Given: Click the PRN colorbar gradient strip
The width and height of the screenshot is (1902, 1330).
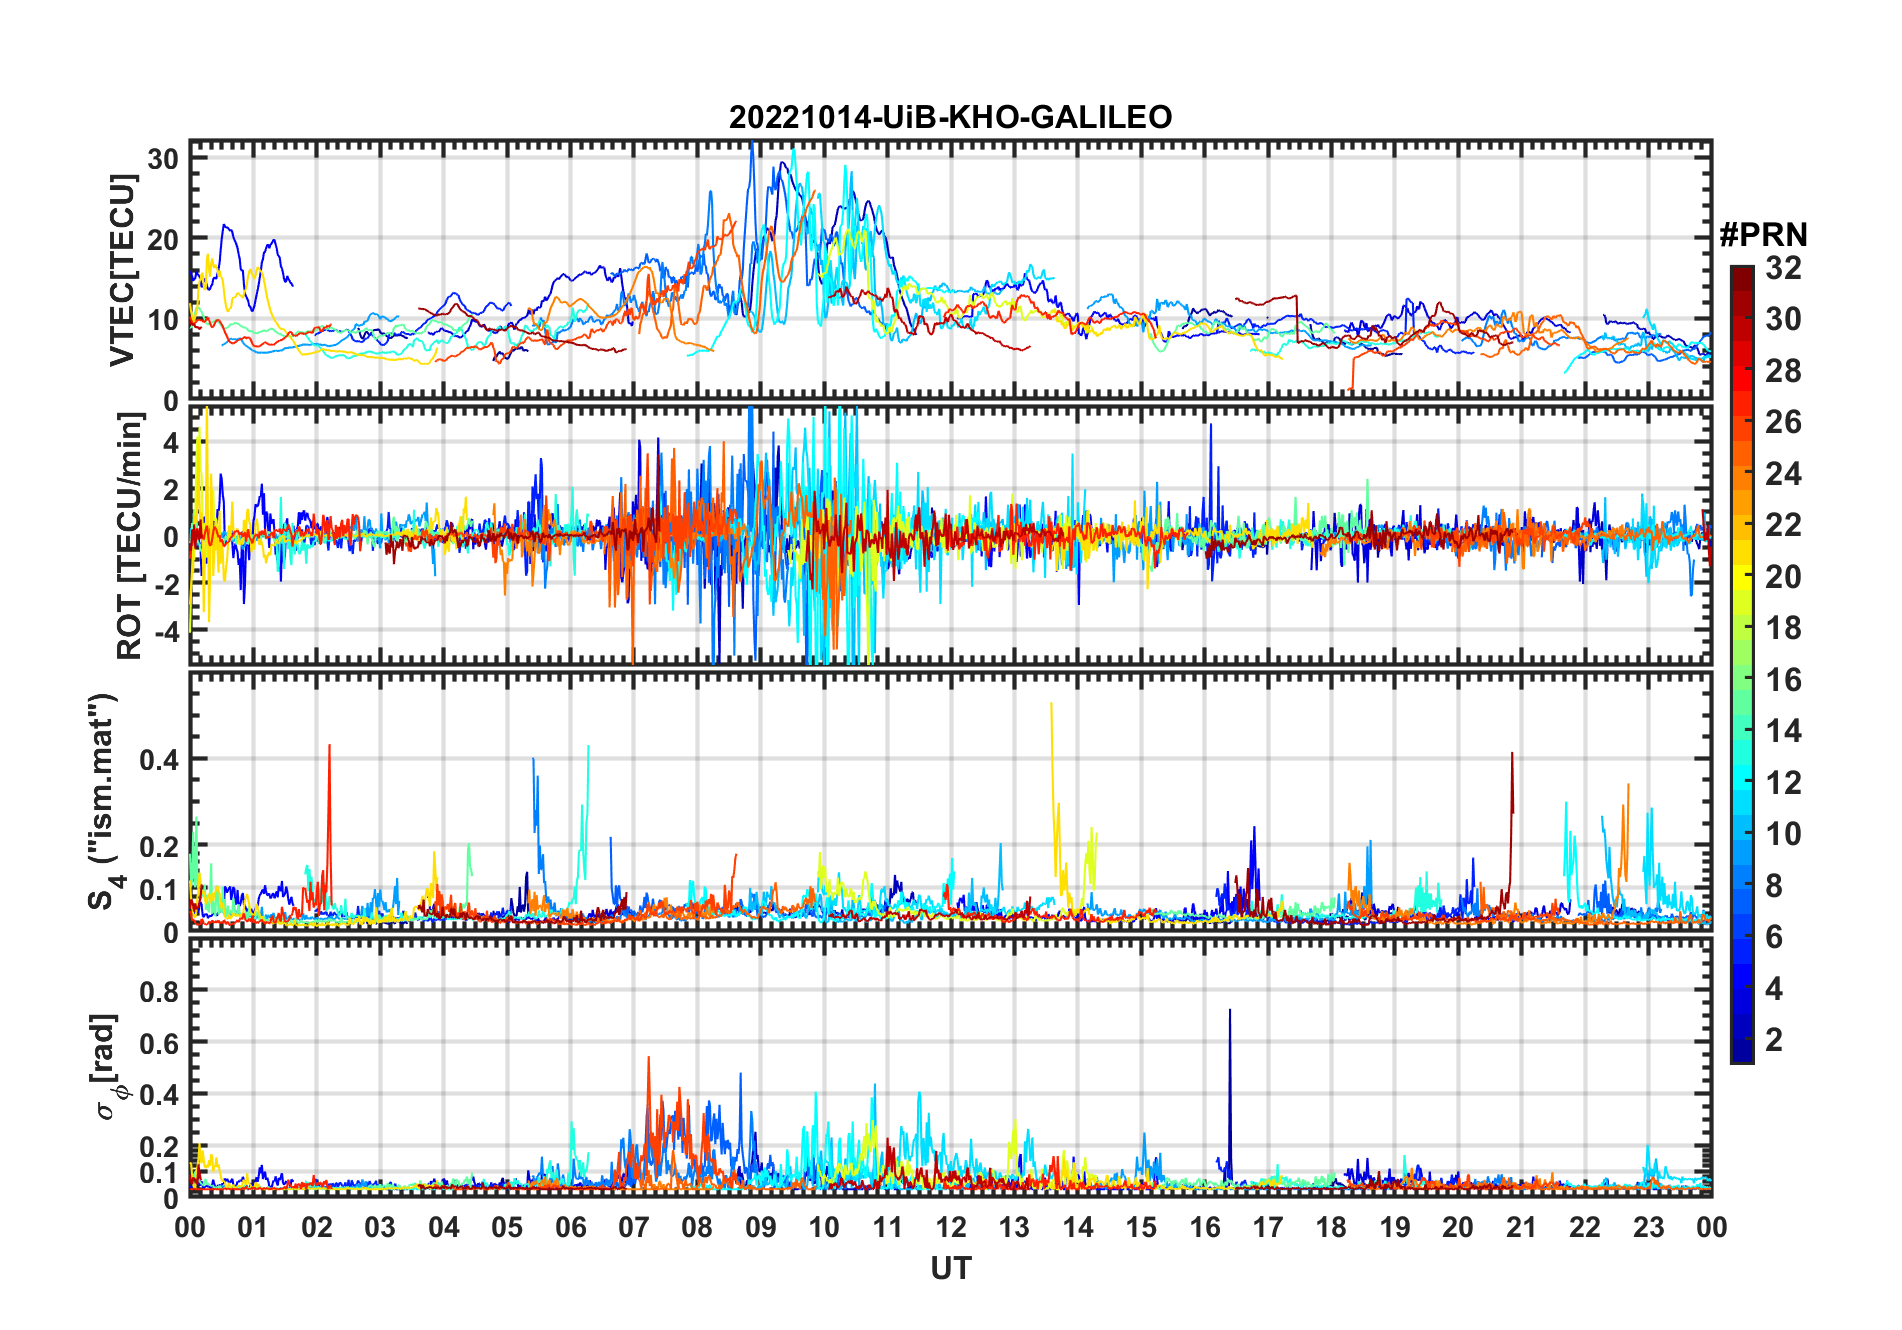Looking at the screenshot, I should 1742,664.
